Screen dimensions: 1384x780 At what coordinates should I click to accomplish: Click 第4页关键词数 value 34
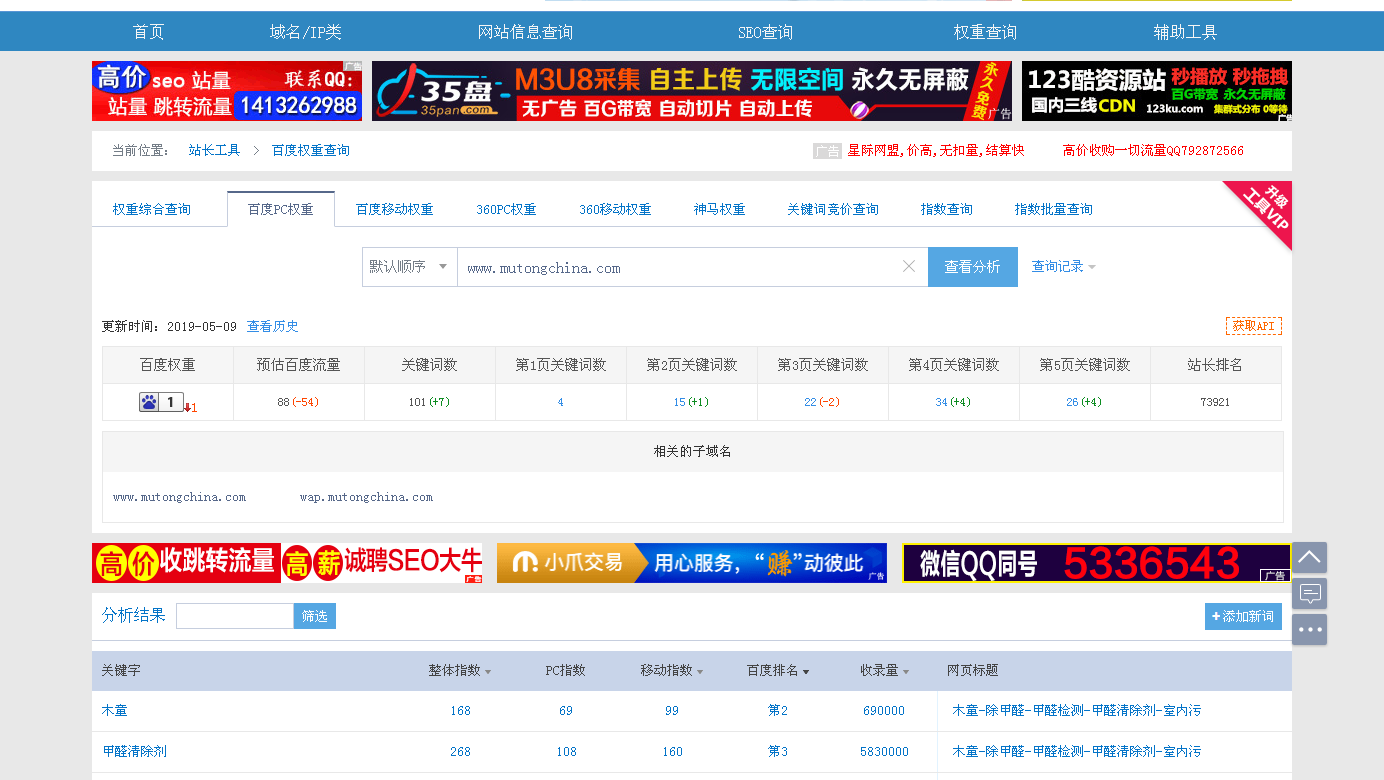point(941,402)
